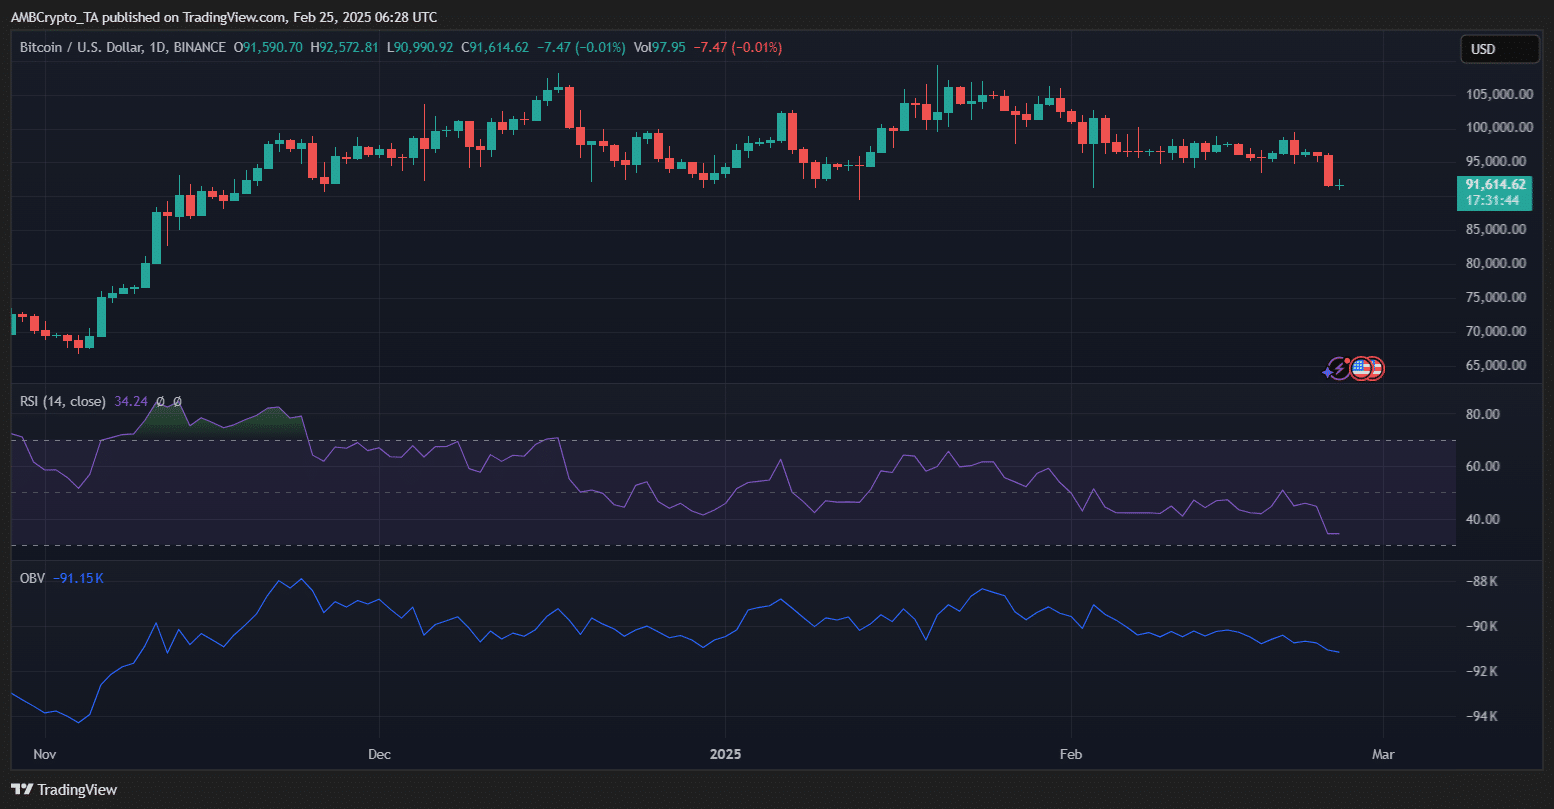
Task: Click the RSI 80.00 axis label
Action: pos(1483,414)
